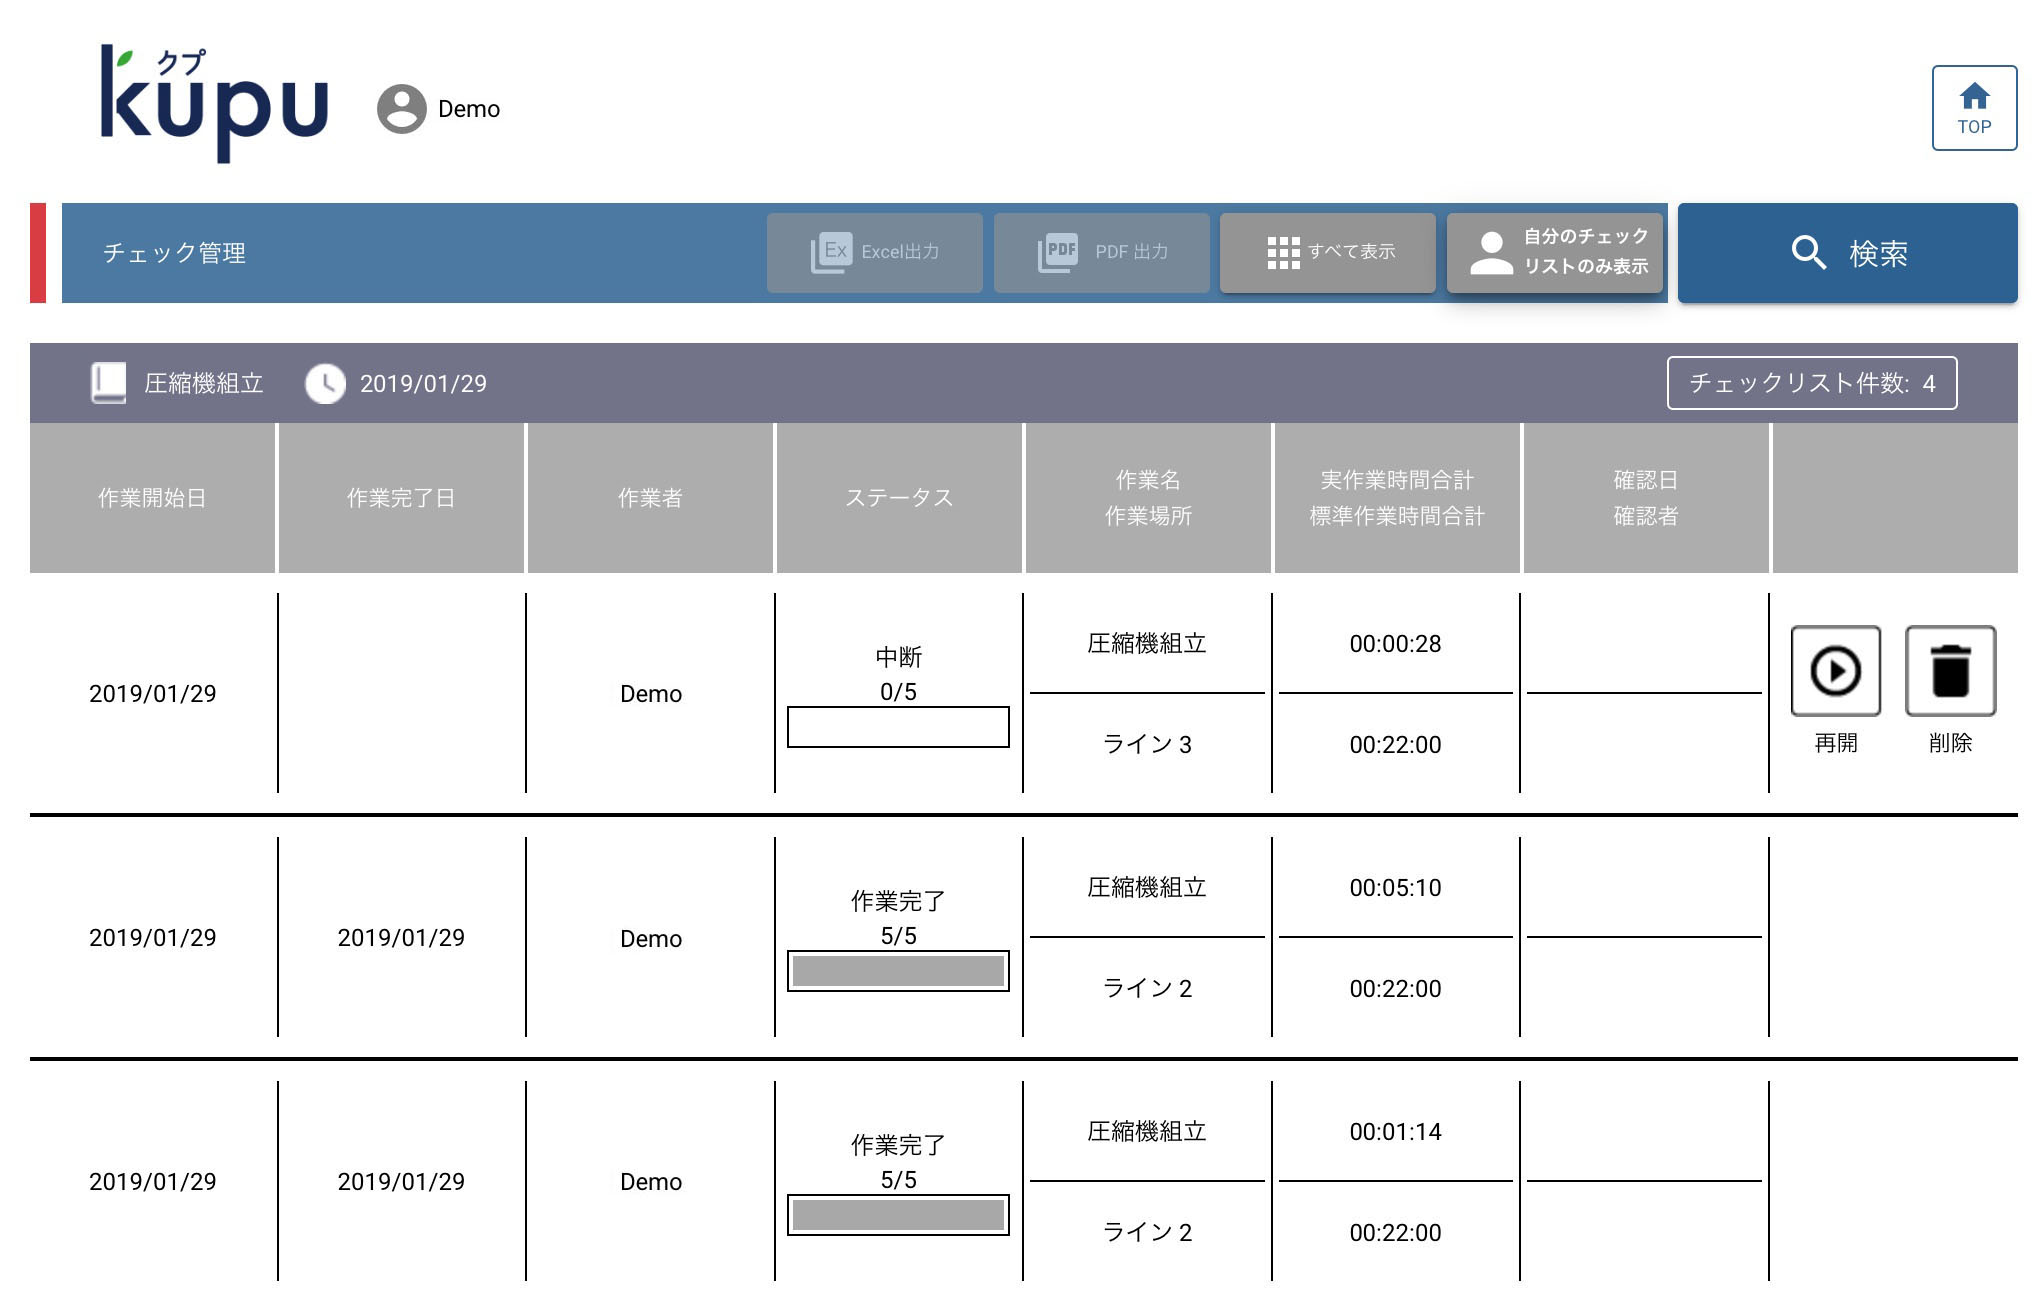Click the clock icon beside 2019/01/29
This screenshot has height=1301, width=2038.
click(x=325, y=383)
